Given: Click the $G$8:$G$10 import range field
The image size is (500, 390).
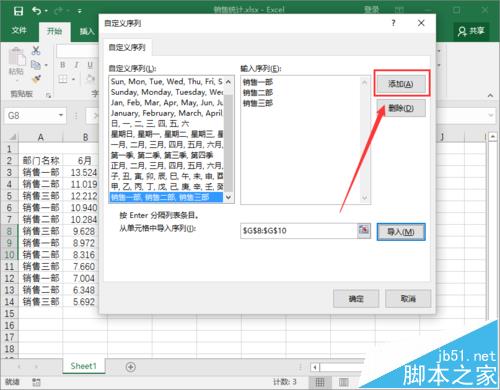Looking at the screenshot, I should pyautogui.click(x=299, y=230).
